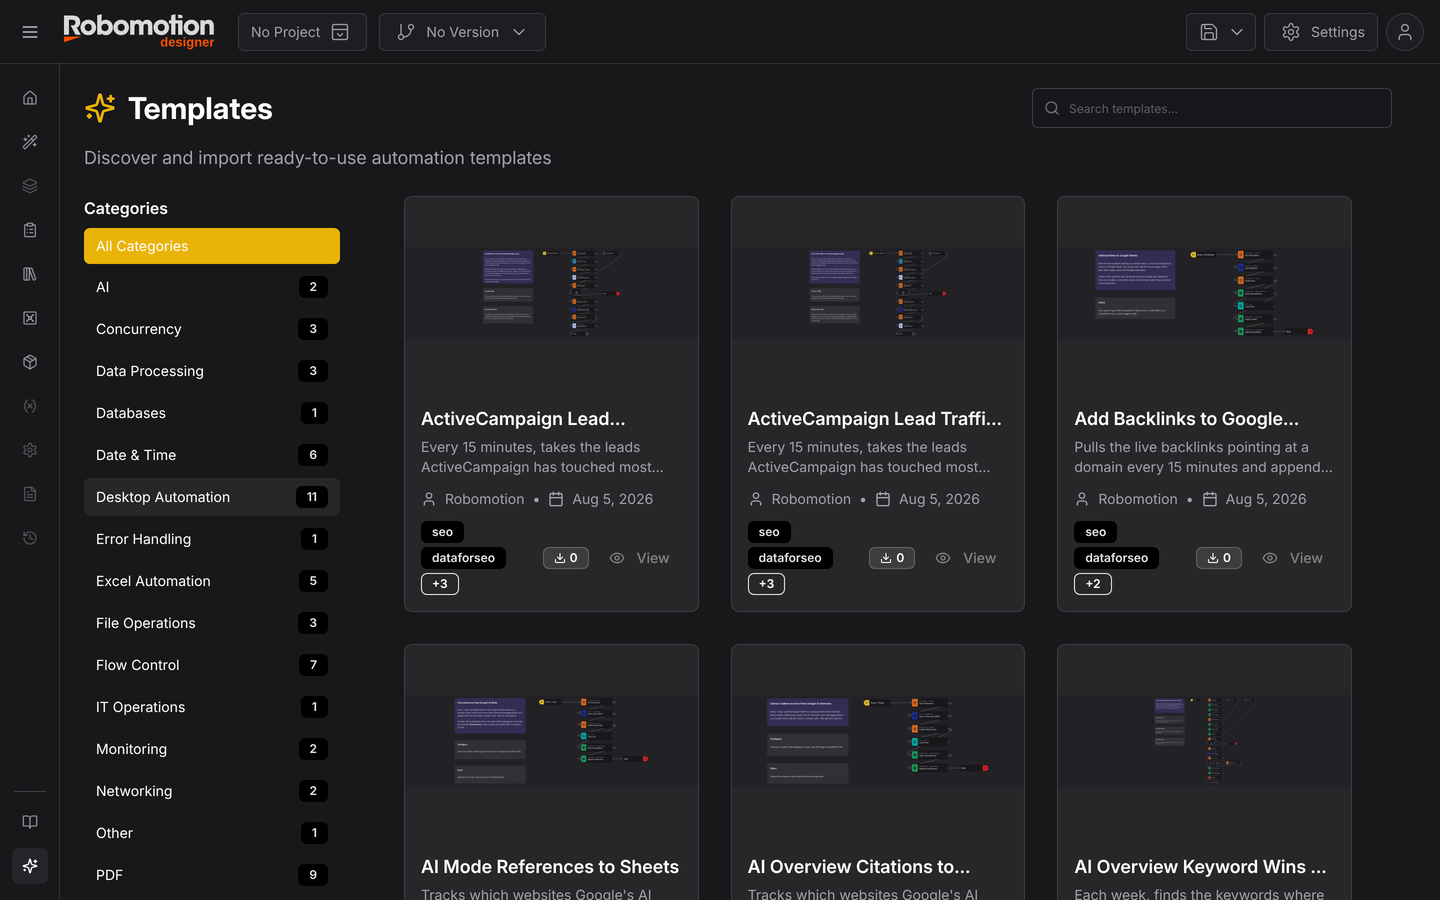Screen dimensions: 1440x900
Task: Click the magnifier icon in the search box
Action: (x=1052, y=108)
